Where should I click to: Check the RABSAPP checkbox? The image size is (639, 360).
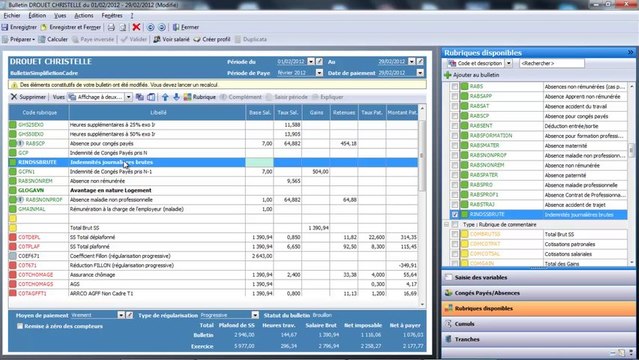coord(455,97)
